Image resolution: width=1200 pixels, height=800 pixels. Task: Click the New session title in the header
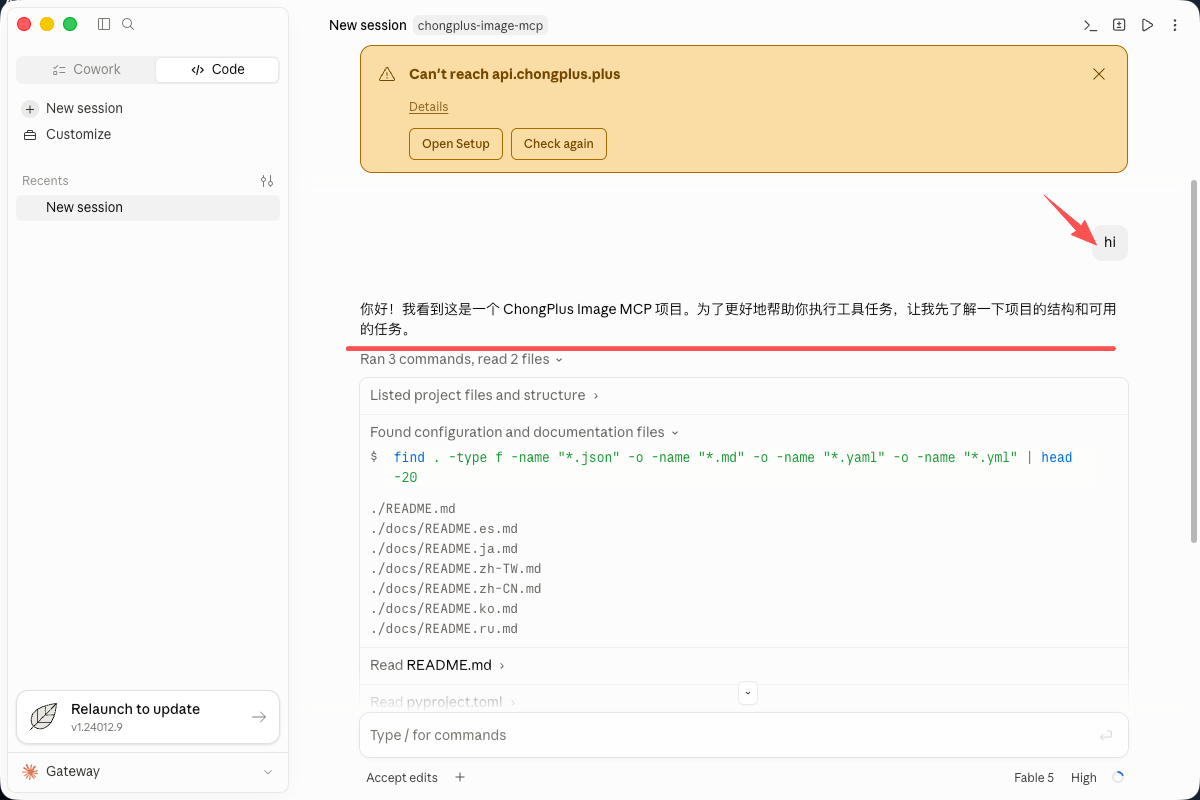[368, 25]
